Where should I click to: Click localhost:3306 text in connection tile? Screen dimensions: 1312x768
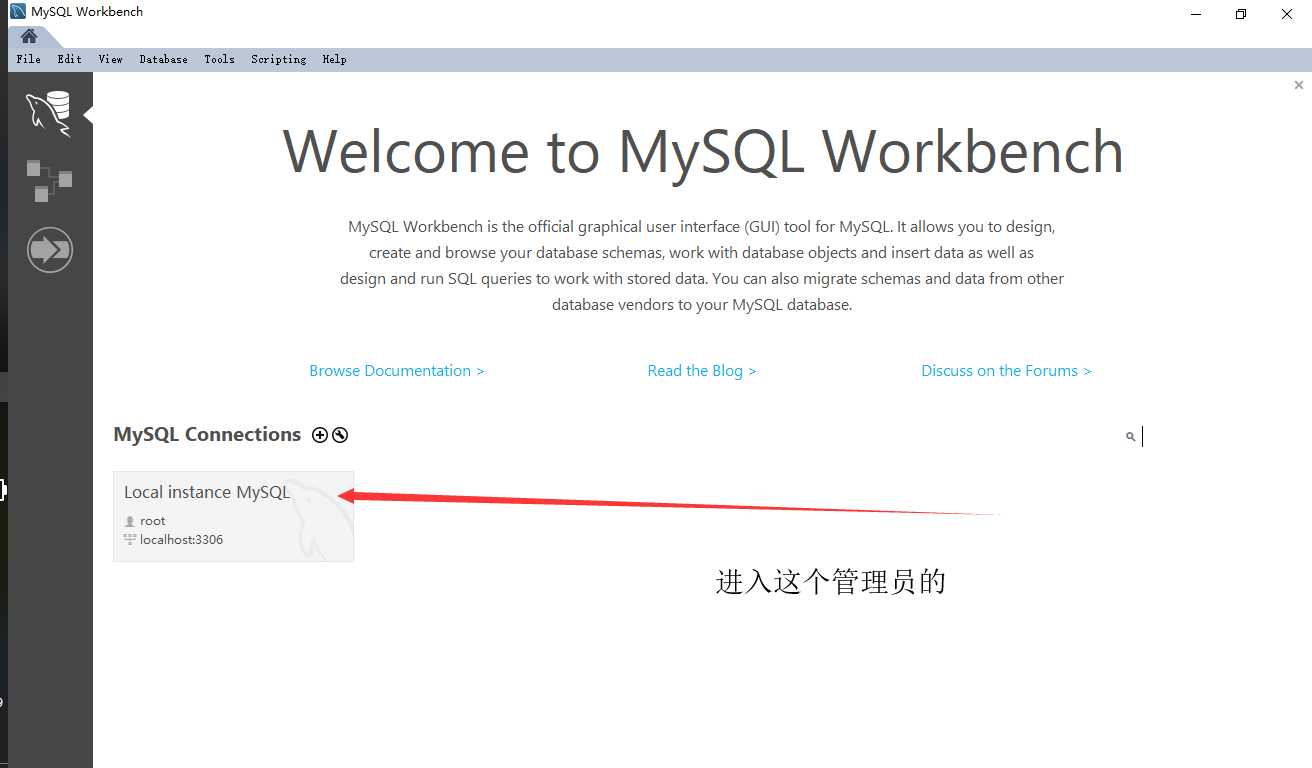click(182, 540)
